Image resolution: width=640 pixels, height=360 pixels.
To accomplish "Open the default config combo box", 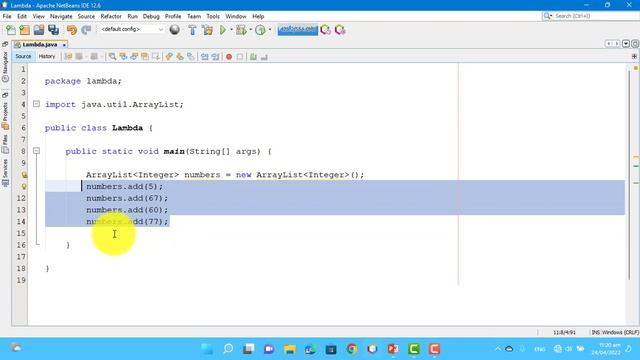I will [131, 29].
